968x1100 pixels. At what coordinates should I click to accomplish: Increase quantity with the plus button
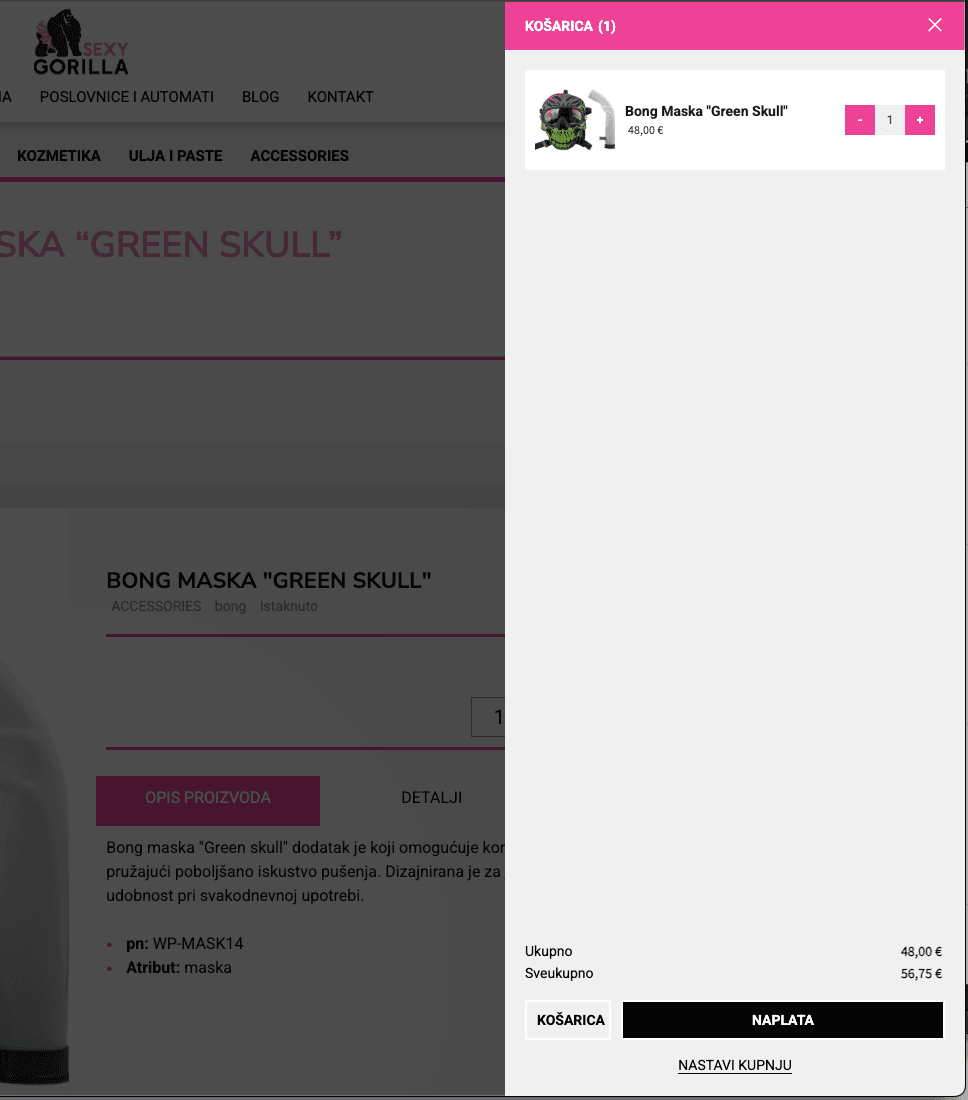pyautogui.click(x=920, y=120)
